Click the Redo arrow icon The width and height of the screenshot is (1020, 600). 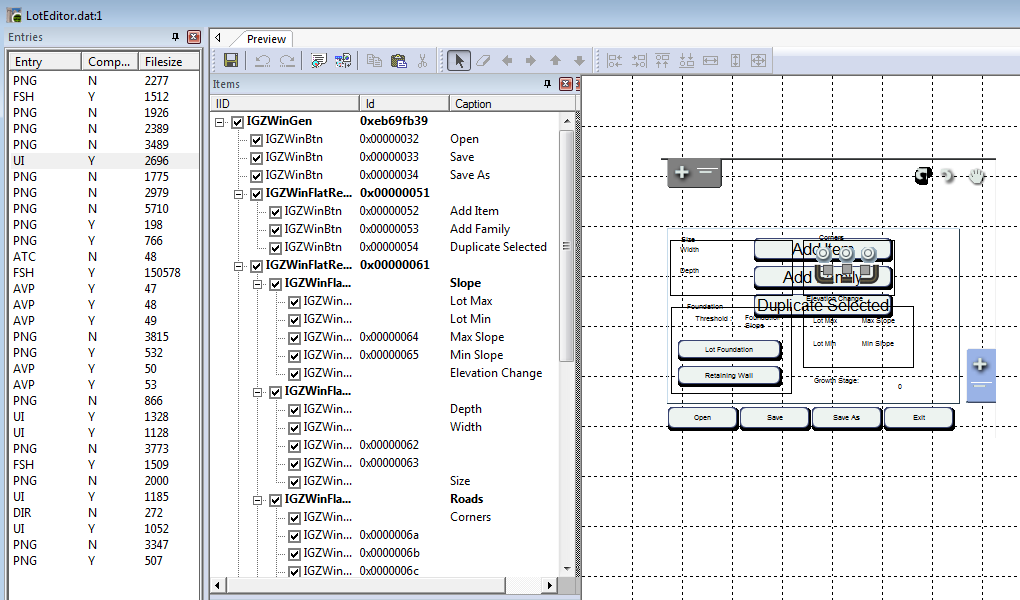(287, 61)
